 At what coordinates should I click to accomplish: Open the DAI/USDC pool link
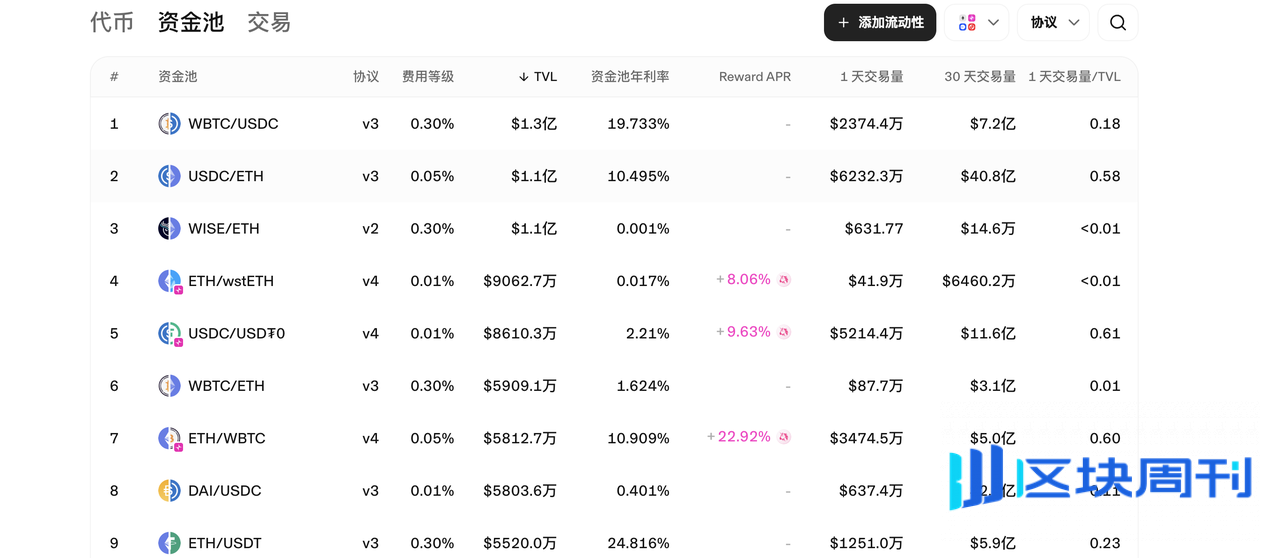(224, 491)
